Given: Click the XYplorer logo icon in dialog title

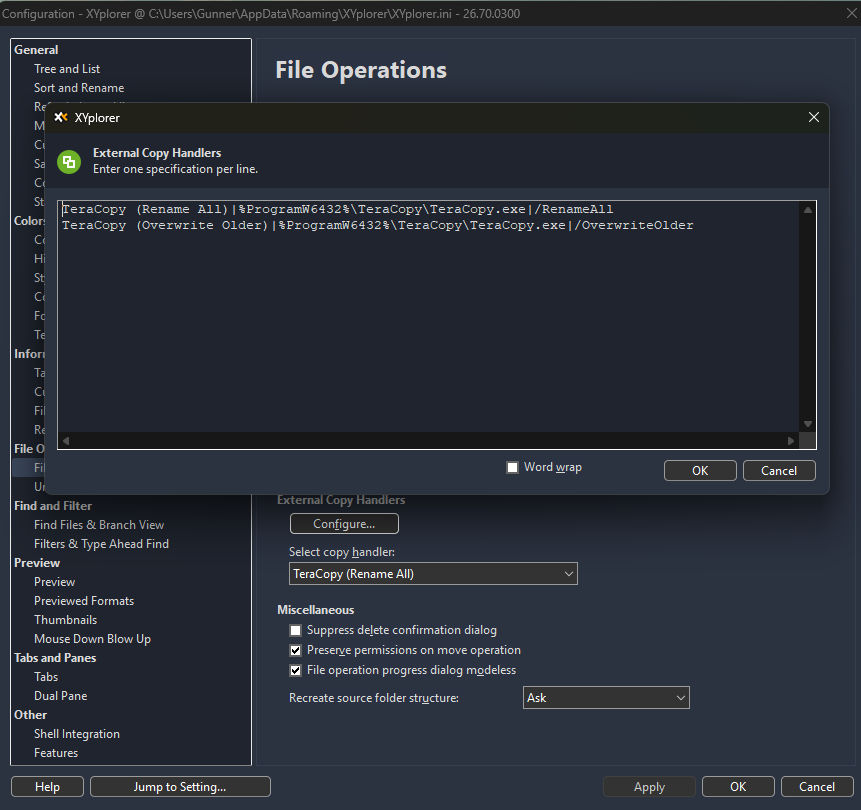Looking at the screenshot, I should [61, 117].
